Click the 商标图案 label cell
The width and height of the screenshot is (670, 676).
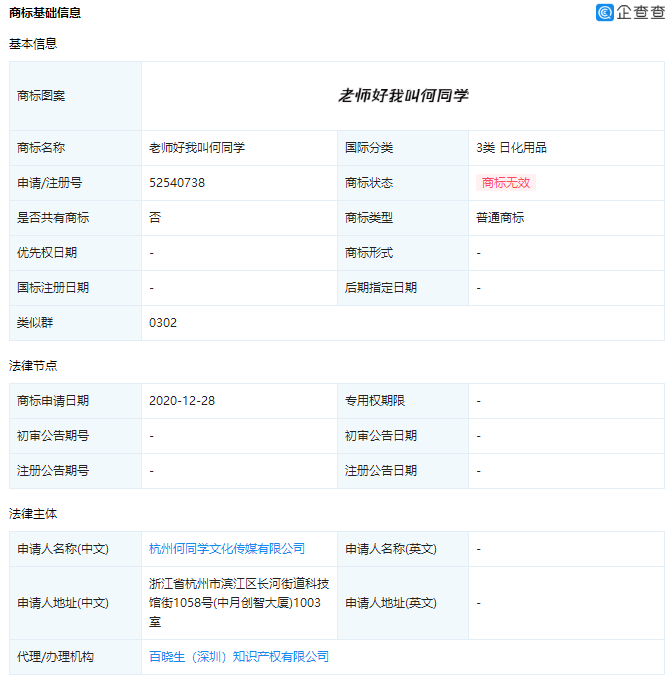[x=75, y=96]
